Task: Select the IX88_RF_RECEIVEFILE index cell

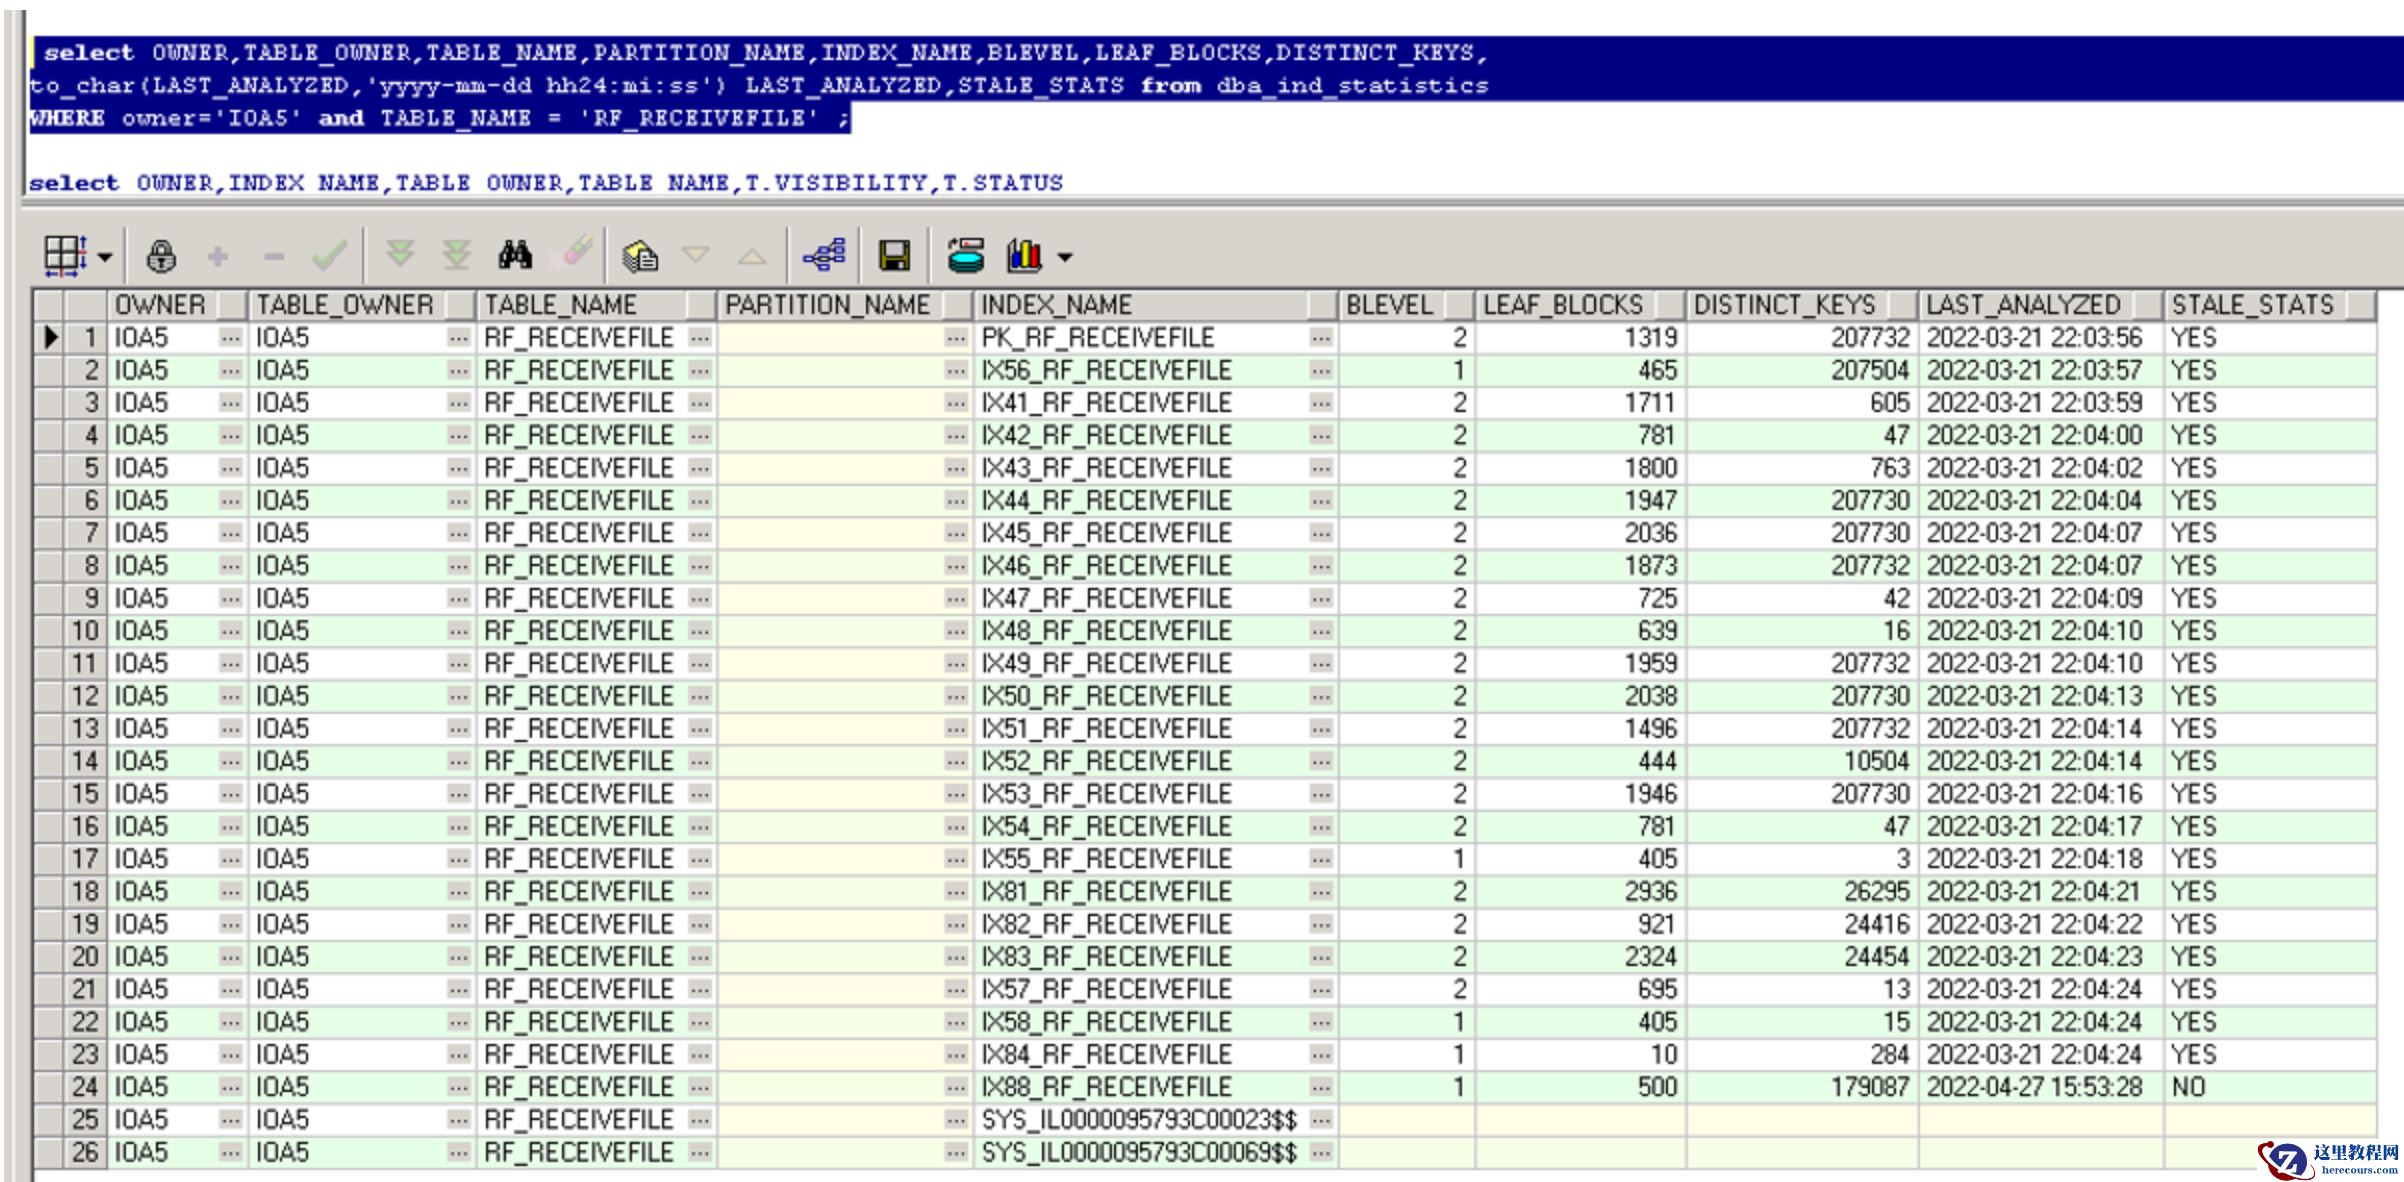Action: click(x=1106, y=1087)
